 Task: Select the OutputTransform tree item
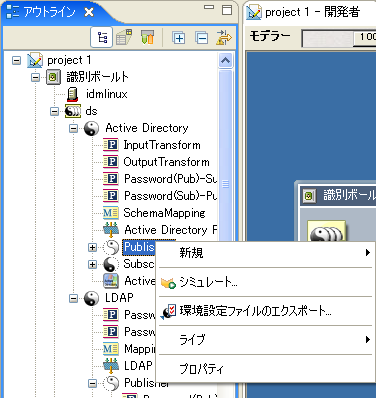point(166,162)
